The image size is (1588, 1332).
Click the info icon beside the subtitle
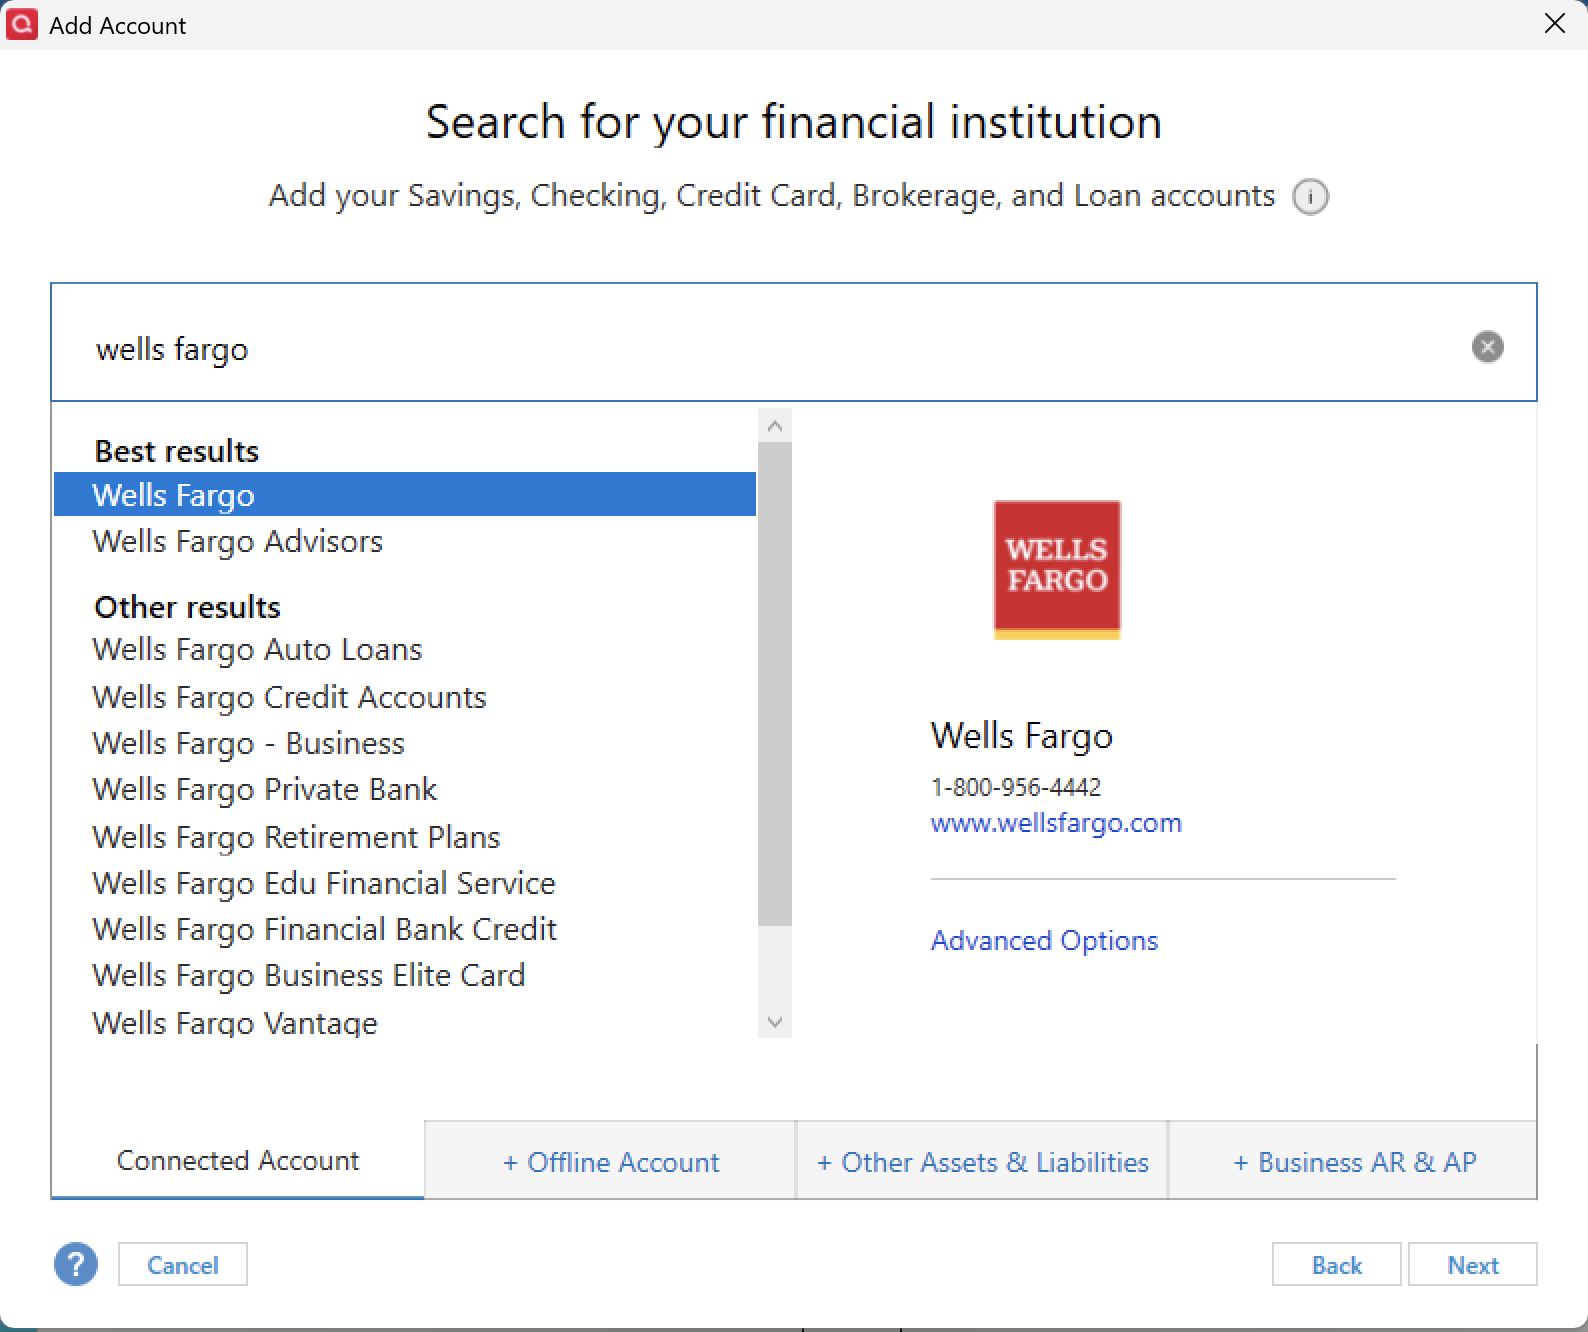1310,196
